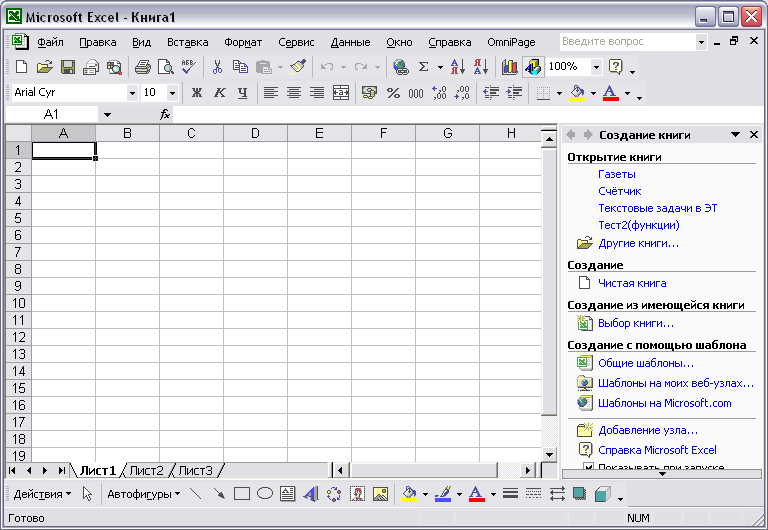This screenshot has width=768, height=530.
Task: Open Справка Microsoft Excel link
Action: (657, 450)
